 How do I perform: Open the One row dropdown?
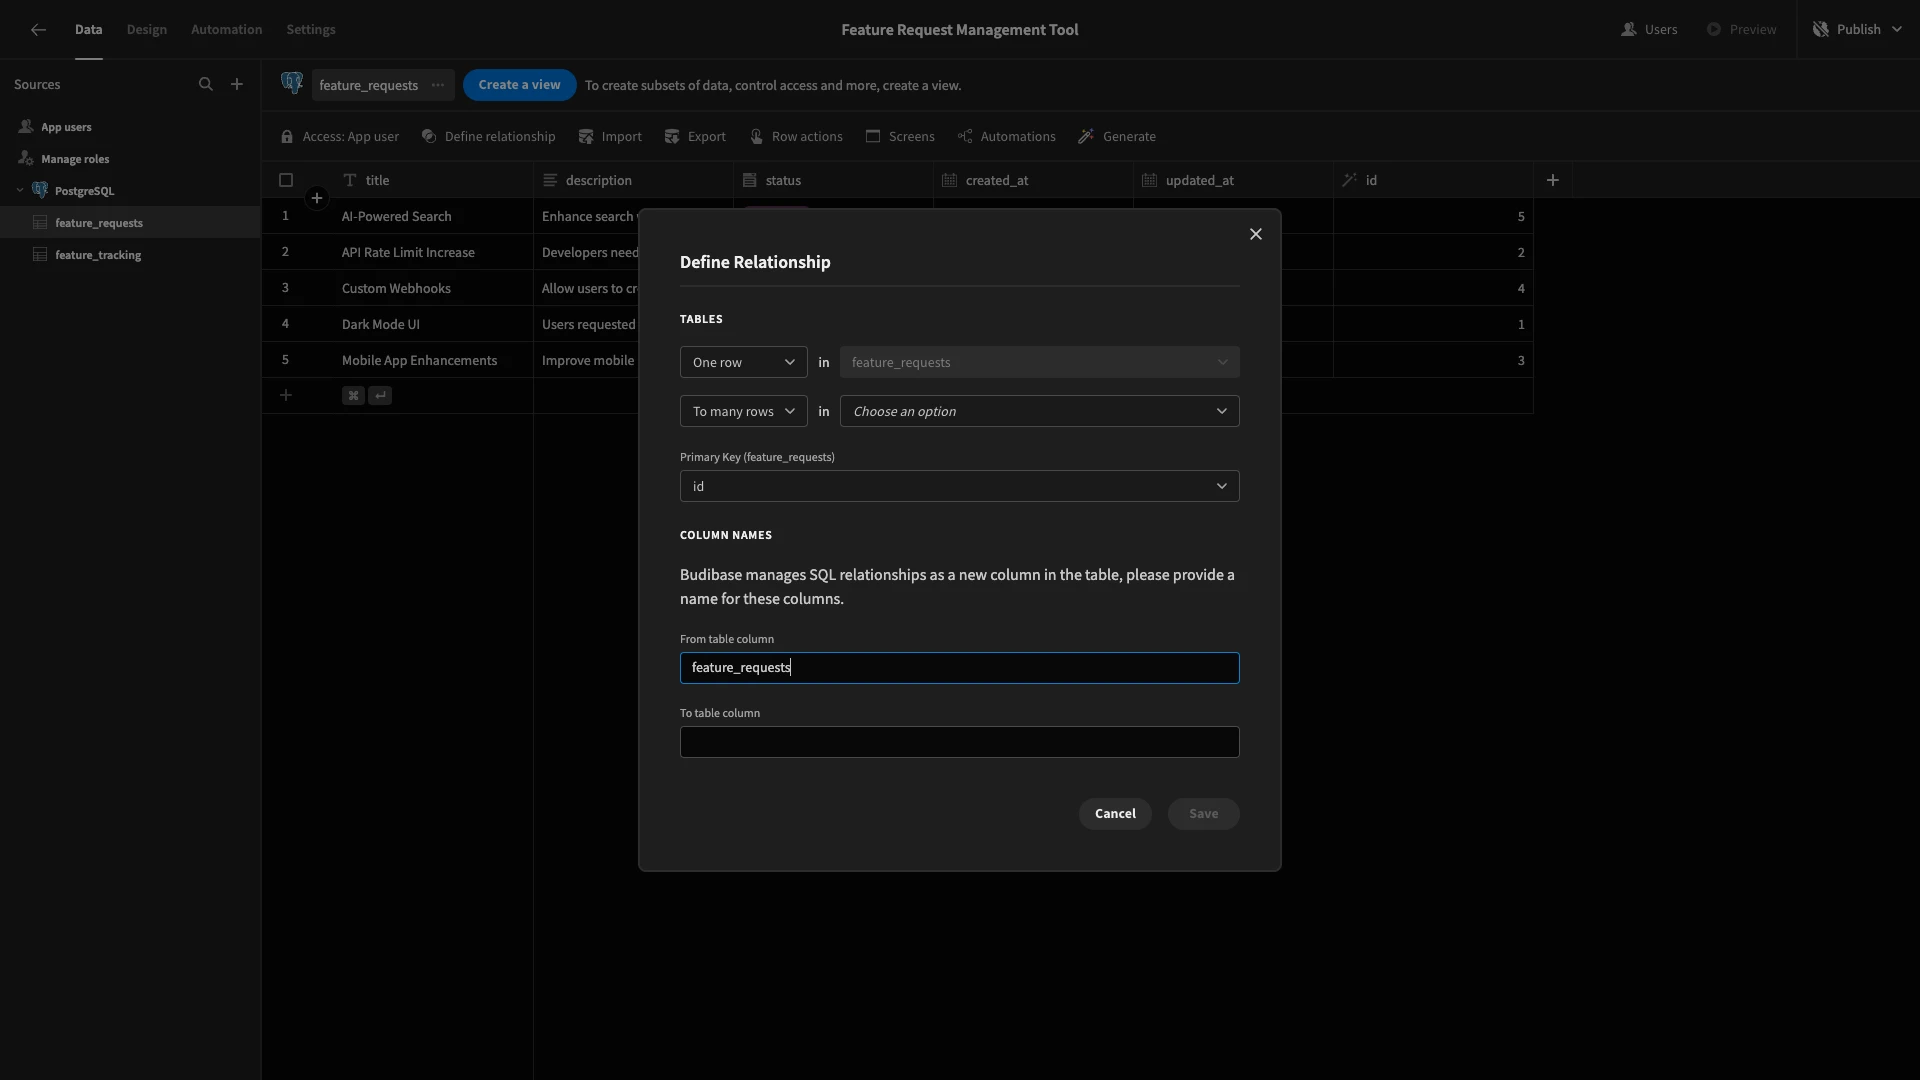pos(744,362)
